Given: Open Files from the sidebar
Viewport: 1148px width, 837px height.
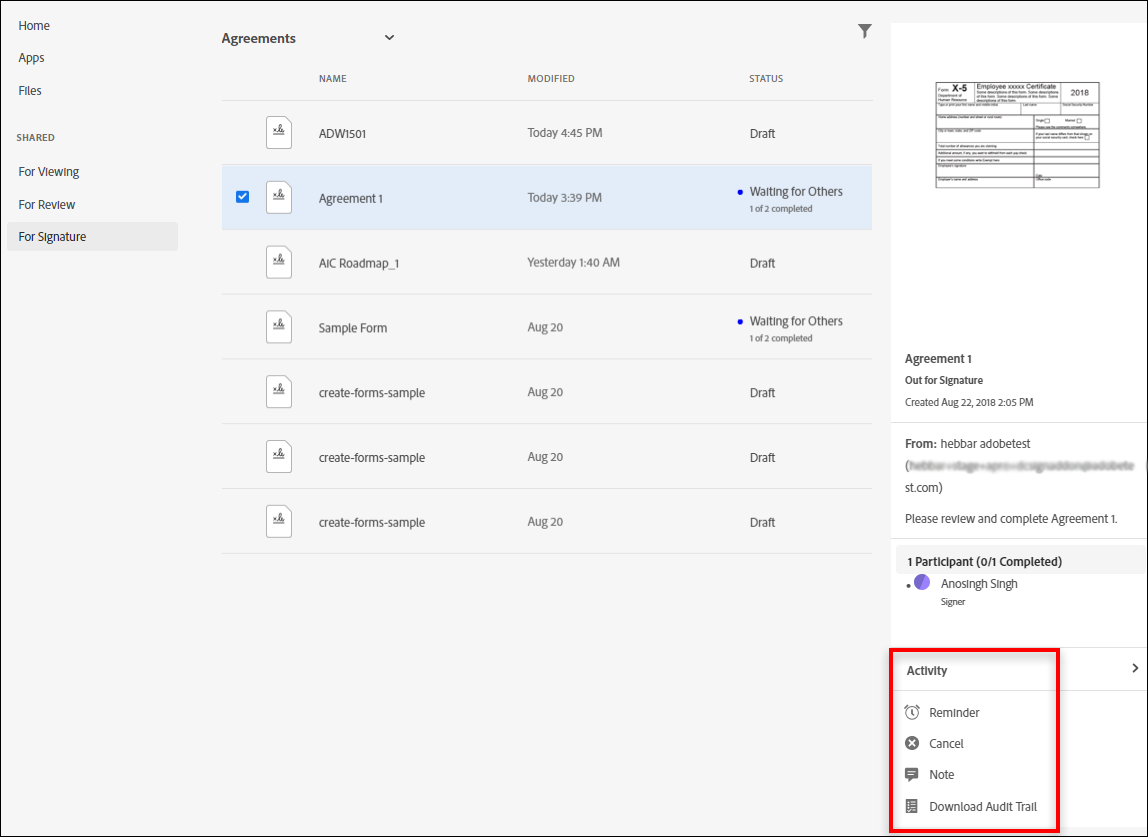Looking at the screenshot, I should (30, 90).
